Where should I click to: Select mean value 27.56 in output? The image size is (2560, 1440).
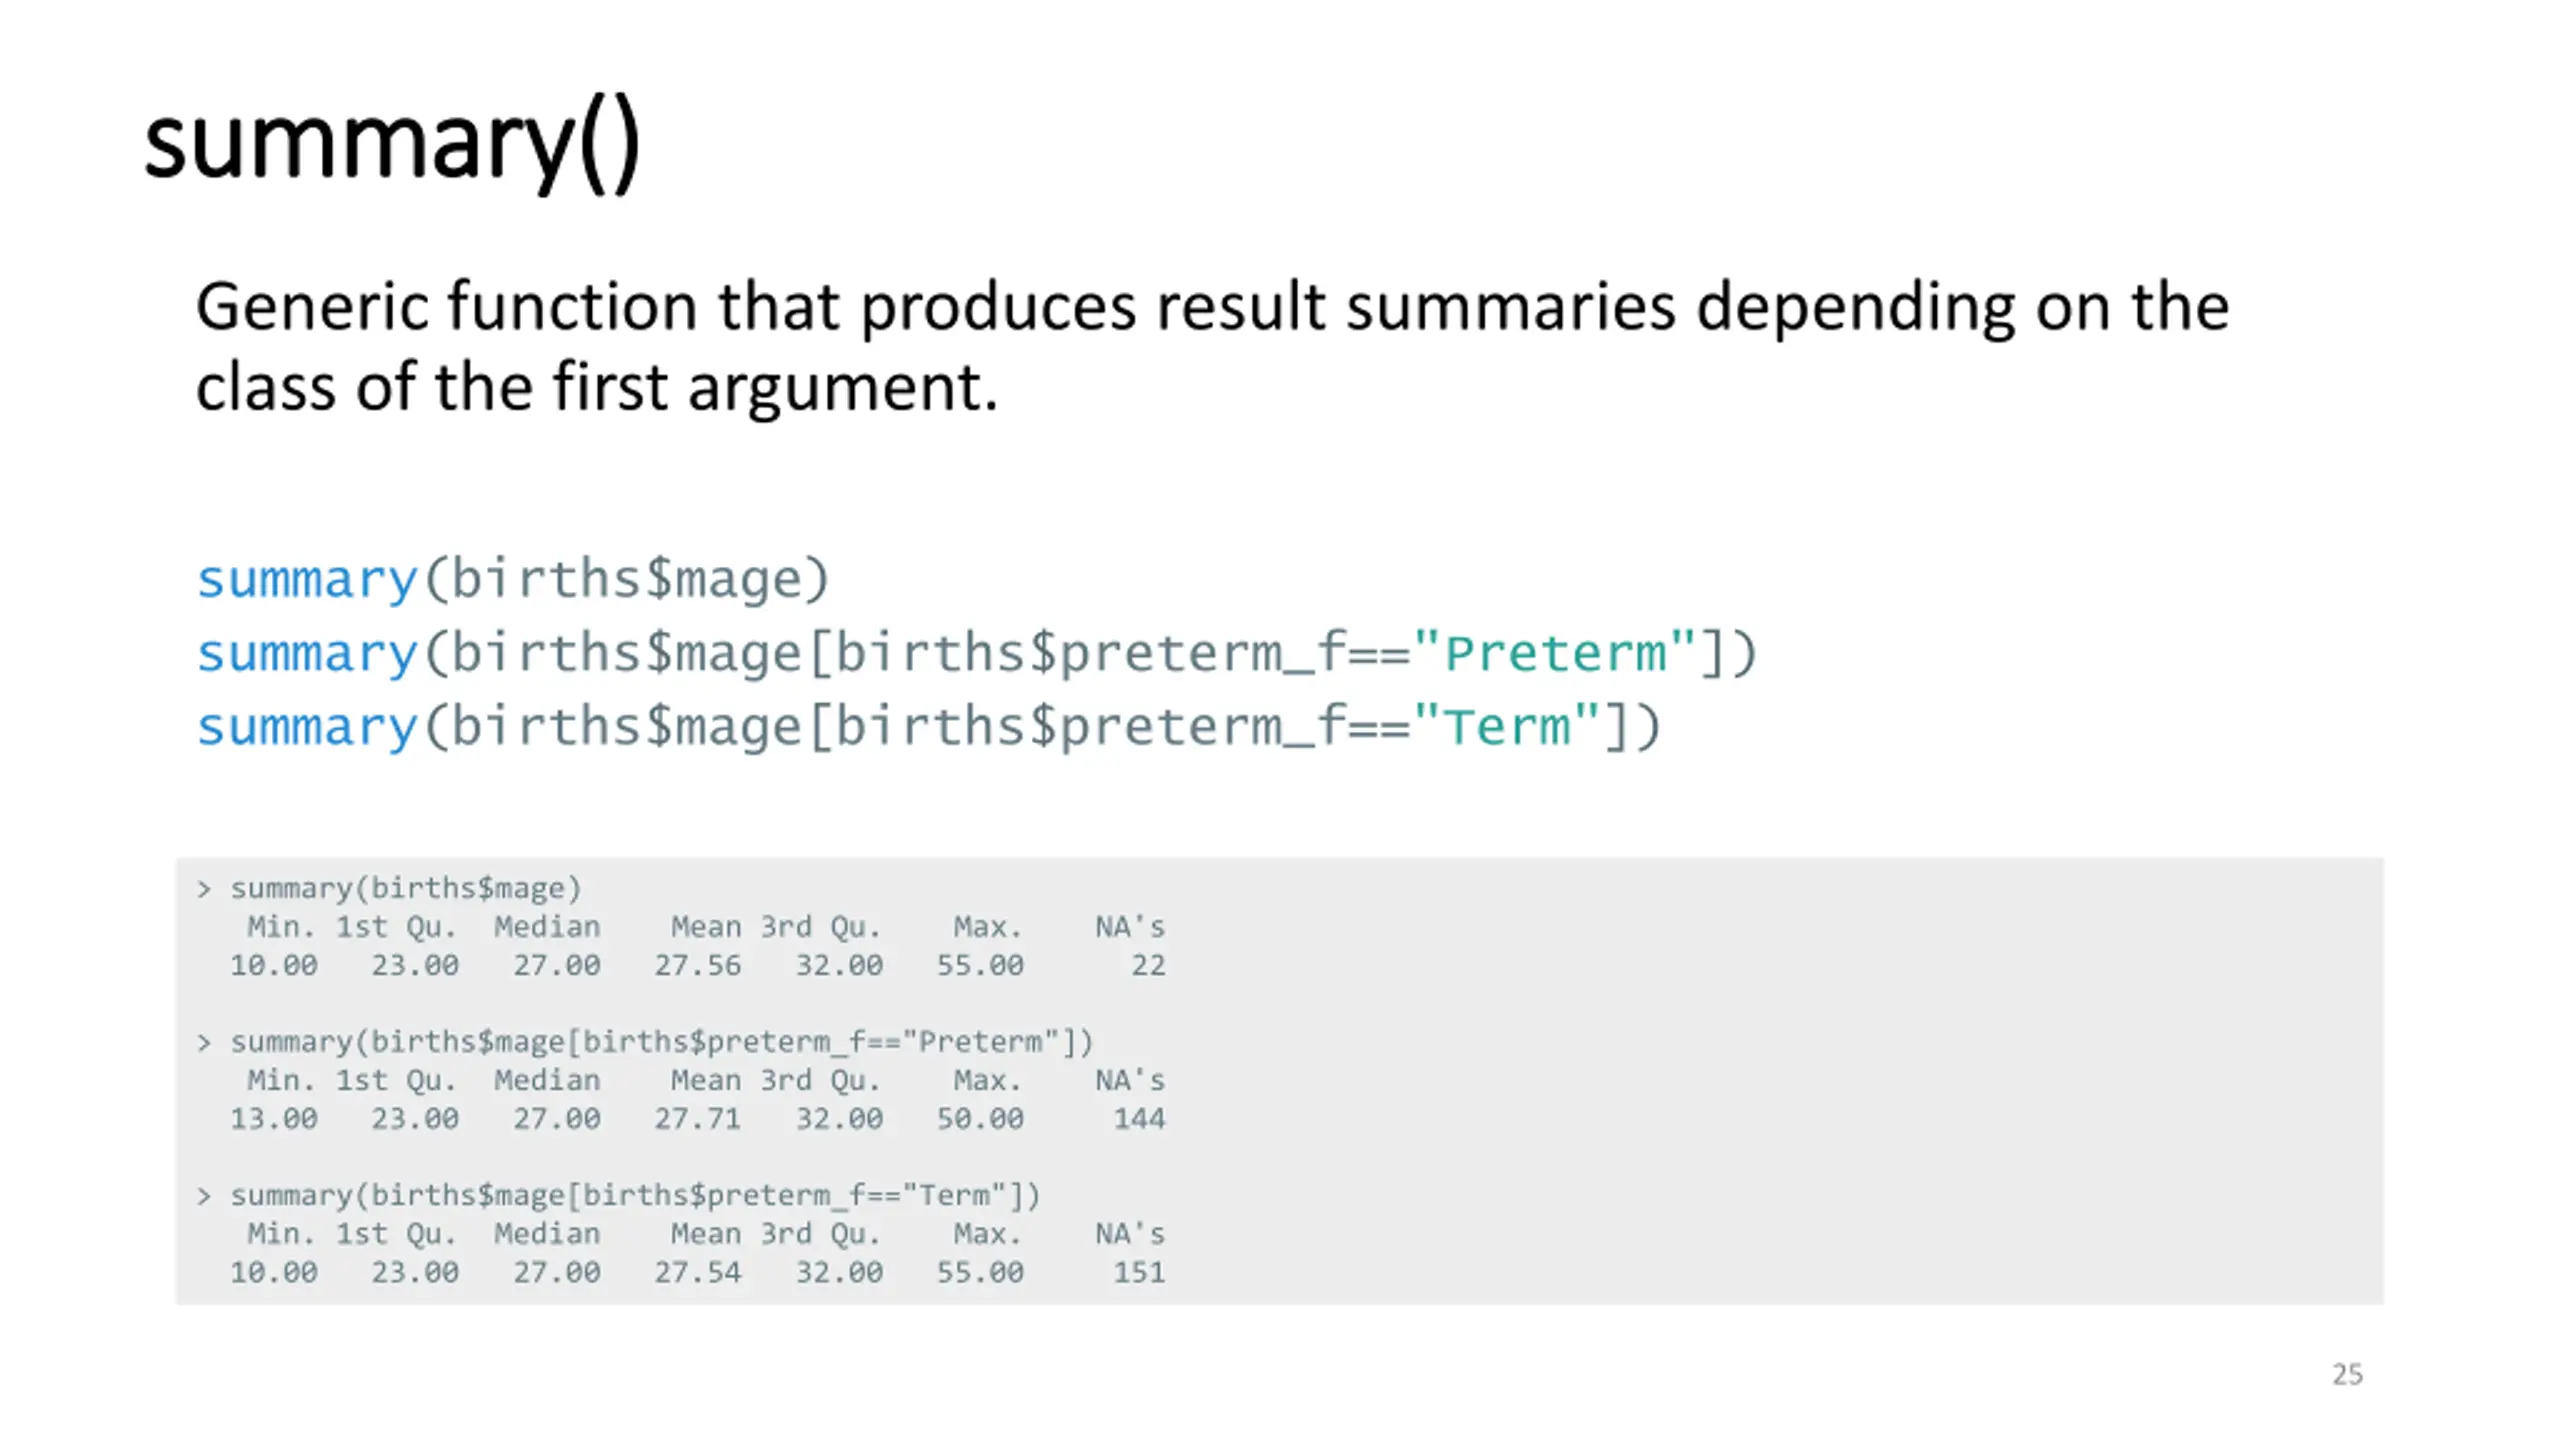tap(698, 966)
